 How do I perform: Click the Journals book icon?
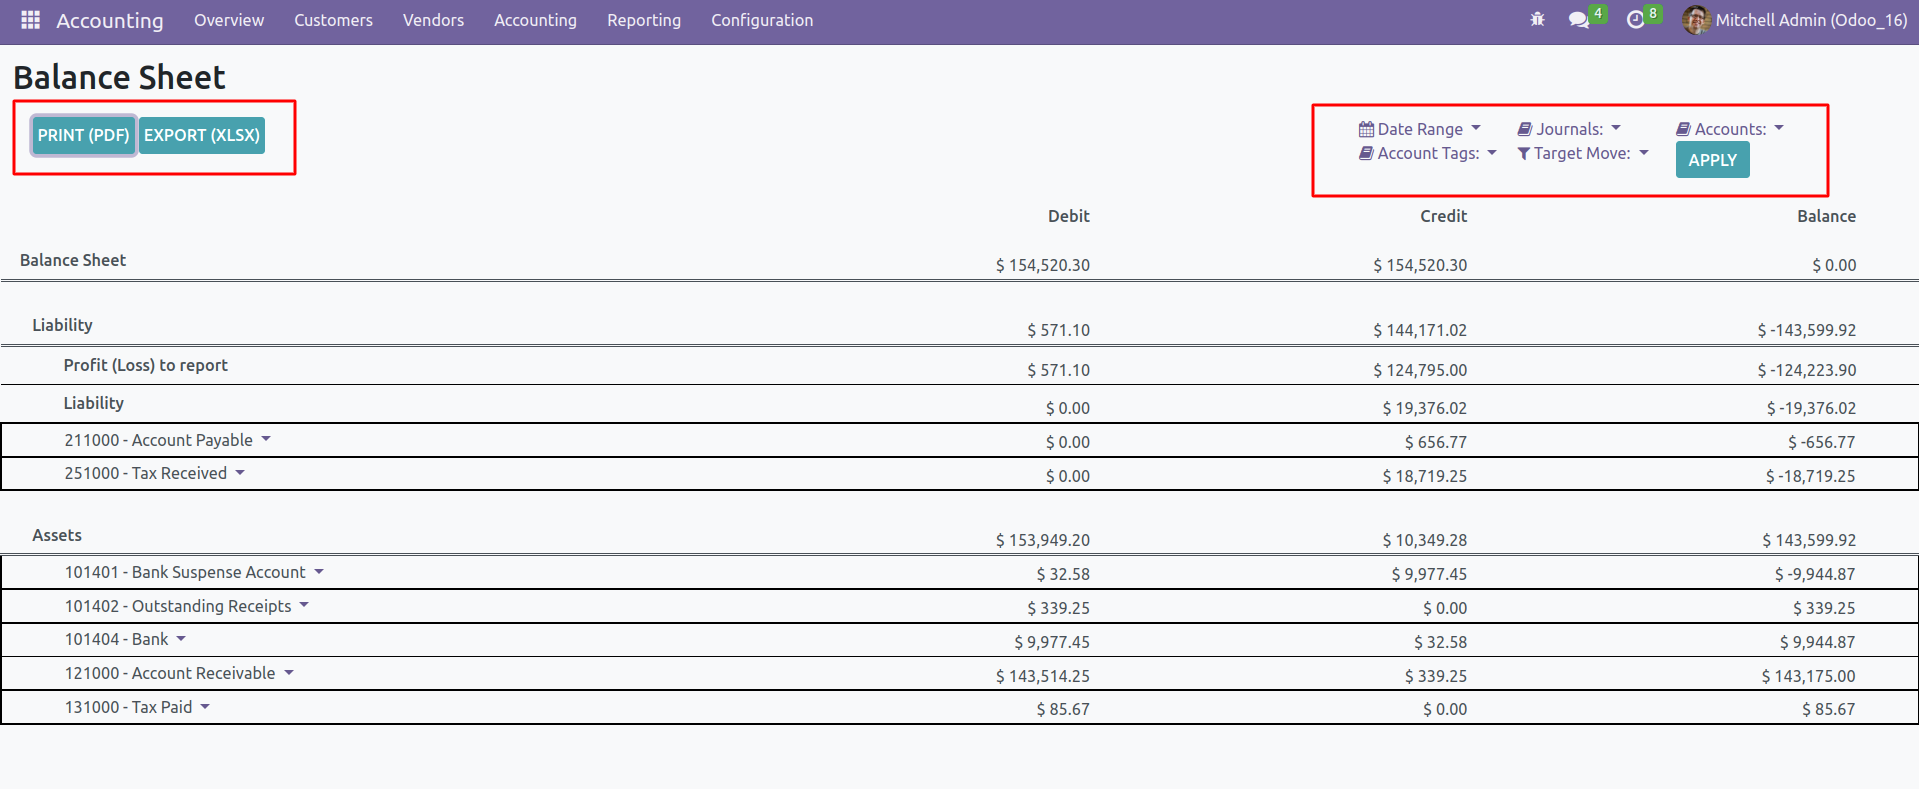(1525, 129)
